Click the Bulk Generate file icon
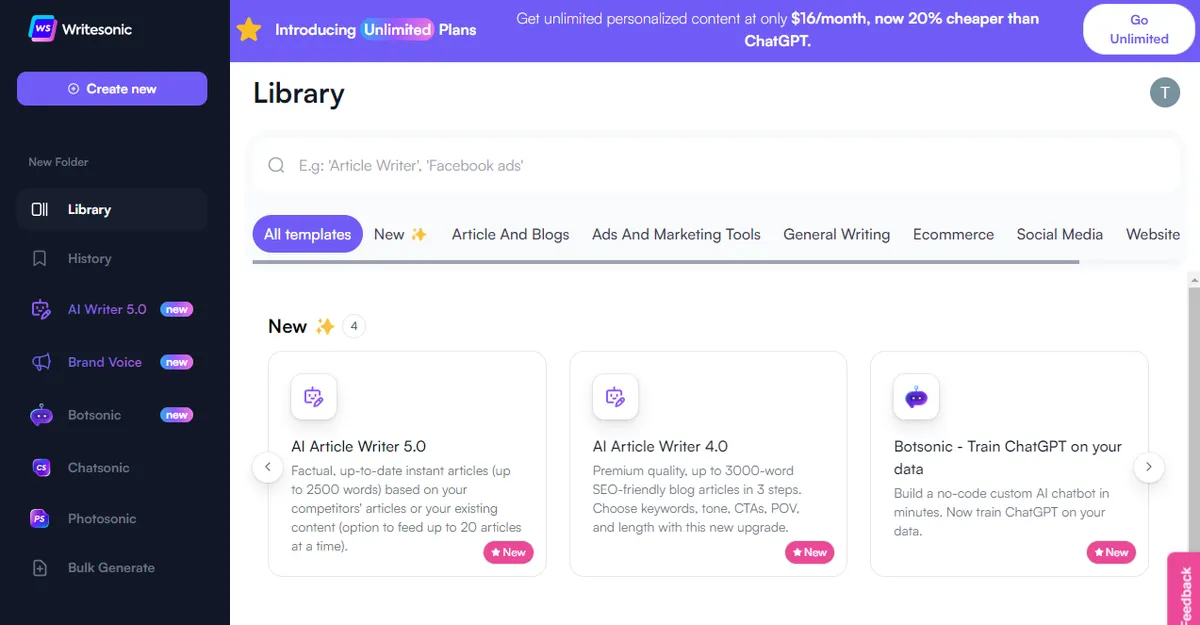The width and height of the screenshot is (1200, 625). pyautogui.click(x=40, y=568)
